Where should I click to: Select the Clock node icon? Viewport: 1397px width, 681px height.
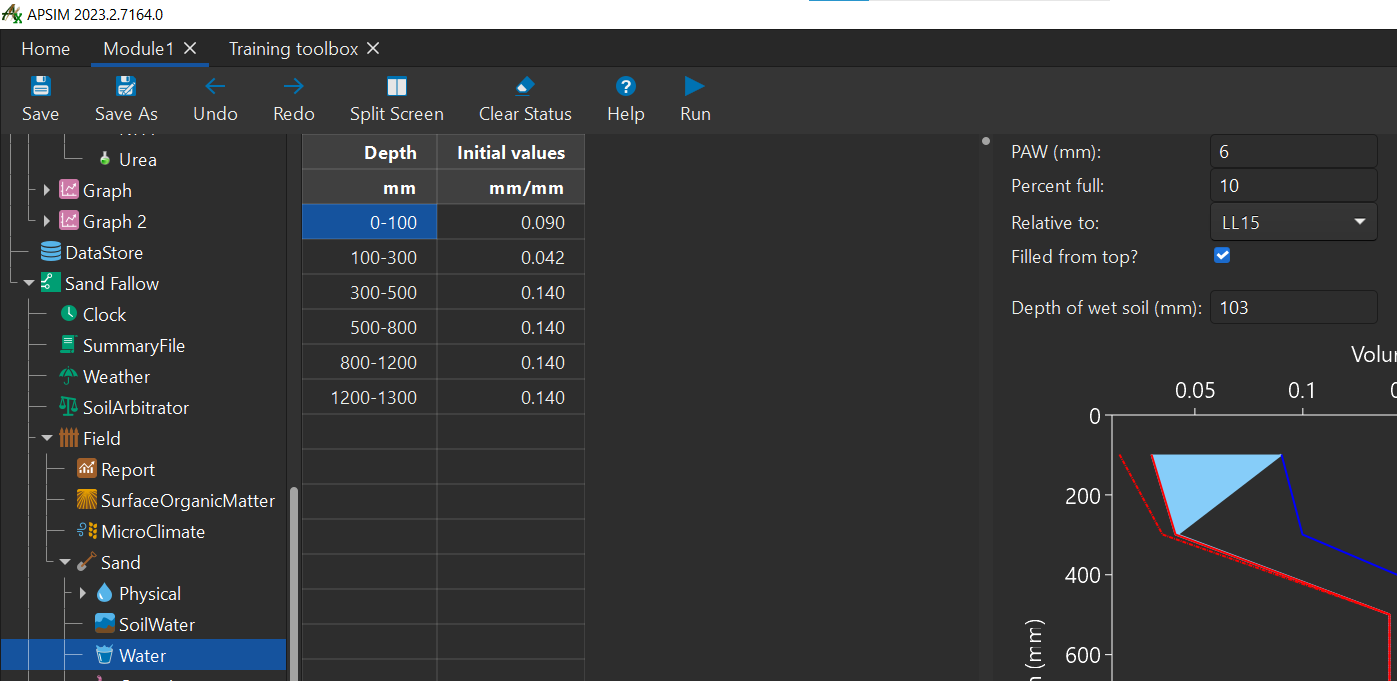pyautogui.click(x=68, y=314)
